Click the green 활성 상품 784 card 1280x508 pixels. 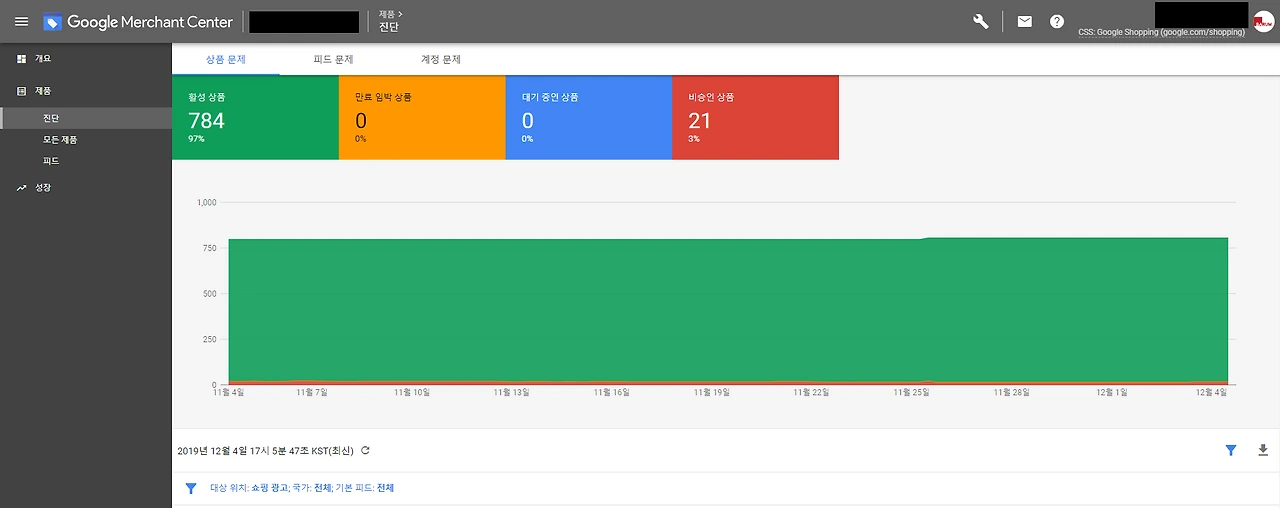255,117
